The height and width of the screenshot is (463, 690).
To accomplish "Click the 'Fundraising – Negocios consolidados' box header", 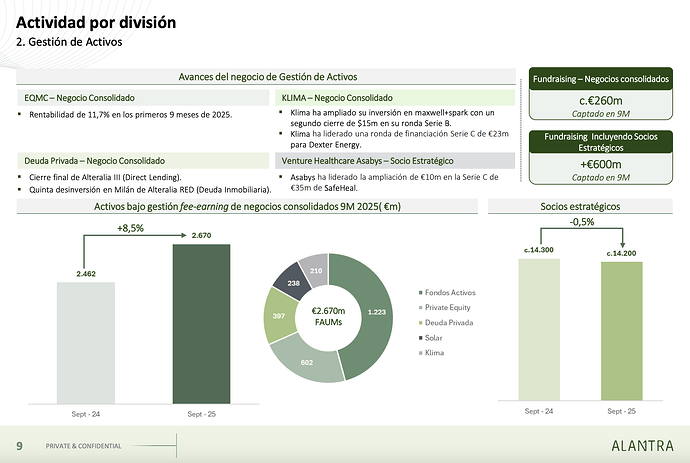I will tap(601, 79).
